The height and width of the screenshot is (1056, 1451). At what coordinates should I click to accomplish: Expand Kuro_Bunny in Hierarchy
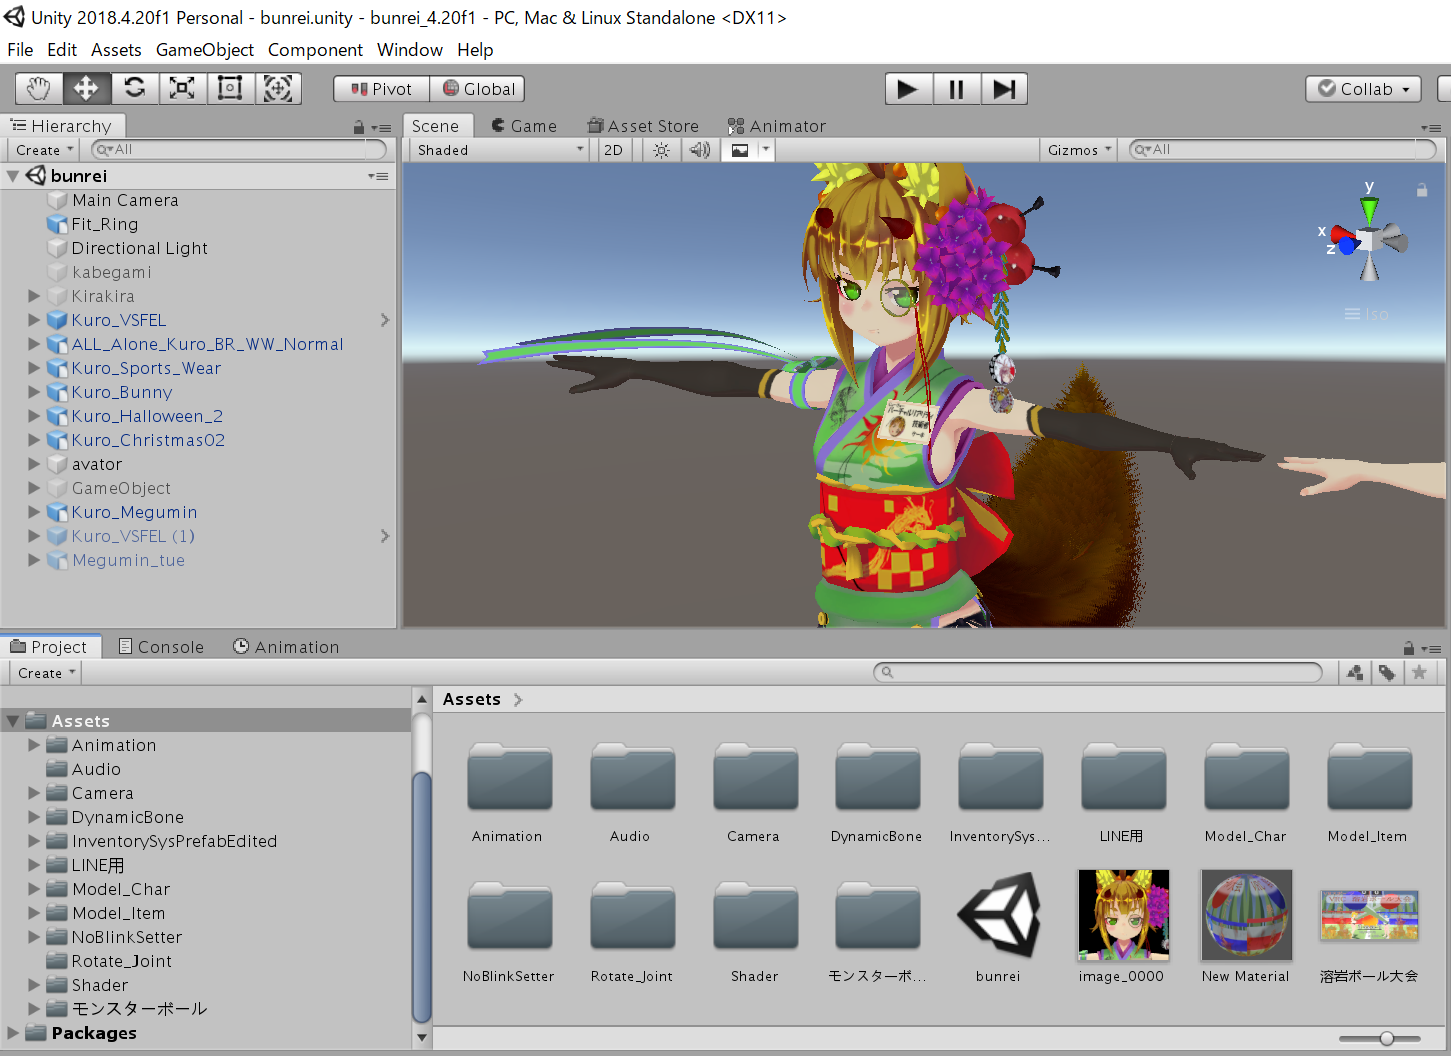[34, 392]
